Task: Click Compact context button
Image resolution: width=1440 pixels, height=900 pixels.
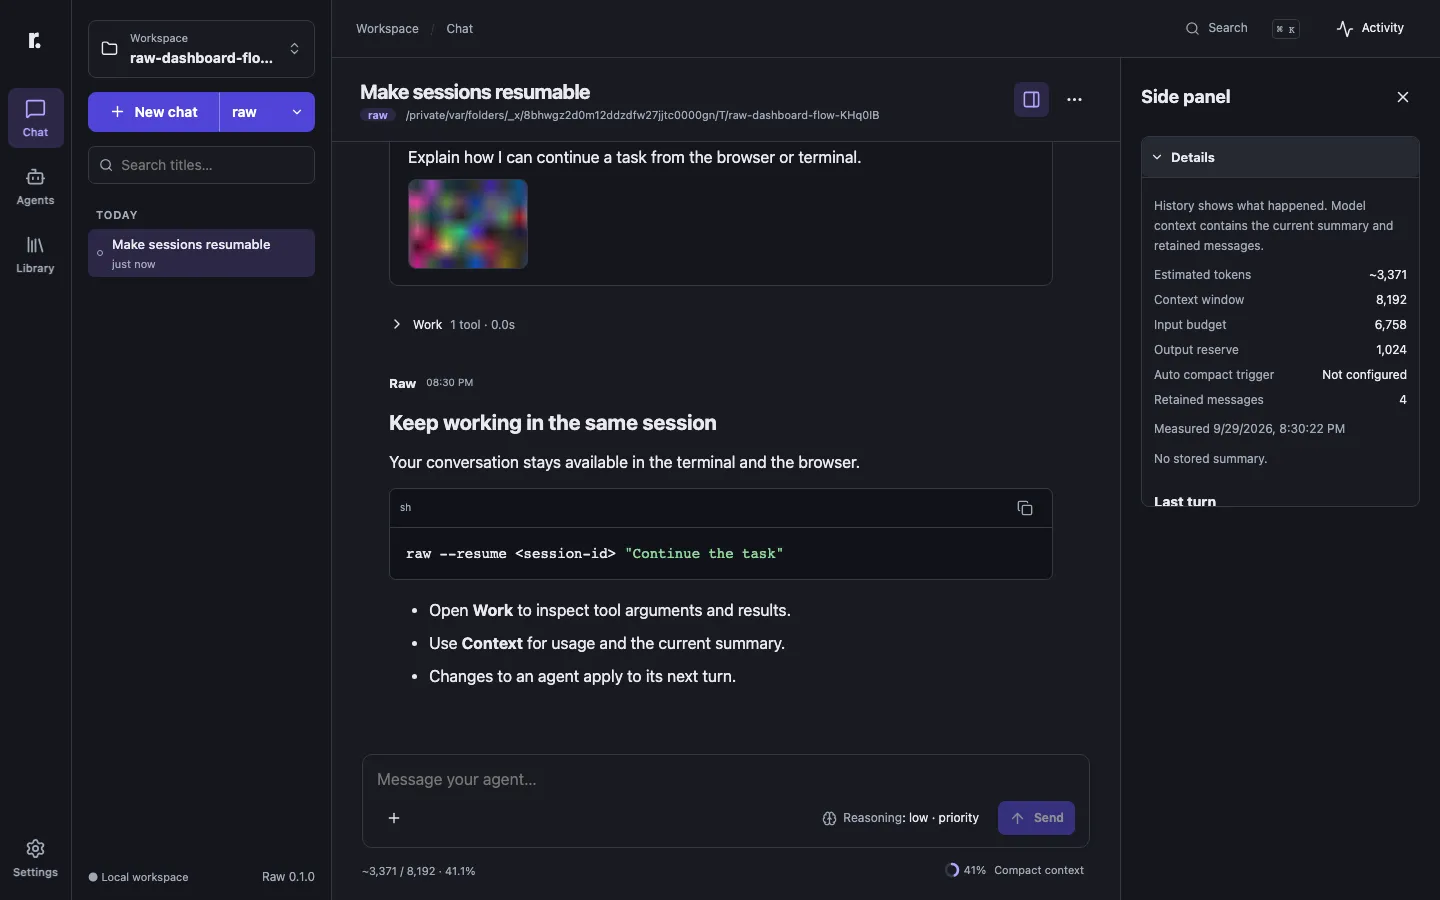Action: [x=1039, y=870]
